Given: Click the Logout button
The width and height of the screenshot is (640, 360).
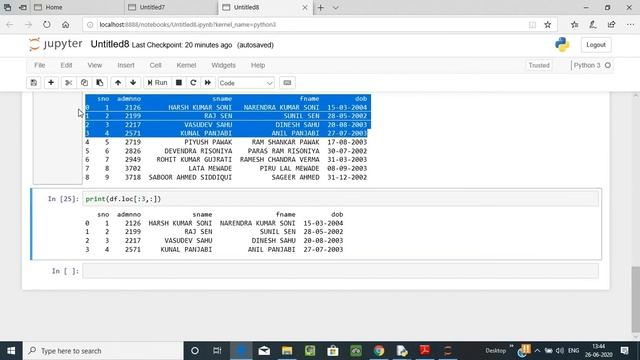Looking at the screenshot, I should (596, 45).
